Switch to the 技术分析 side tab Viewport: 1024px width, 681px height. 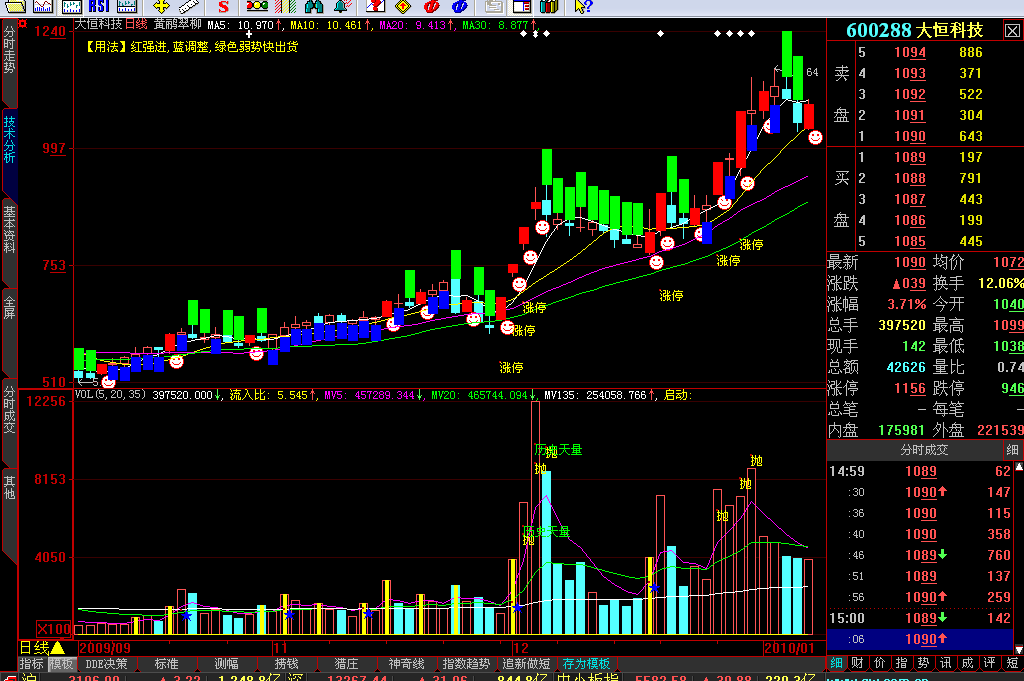(9, 140)
